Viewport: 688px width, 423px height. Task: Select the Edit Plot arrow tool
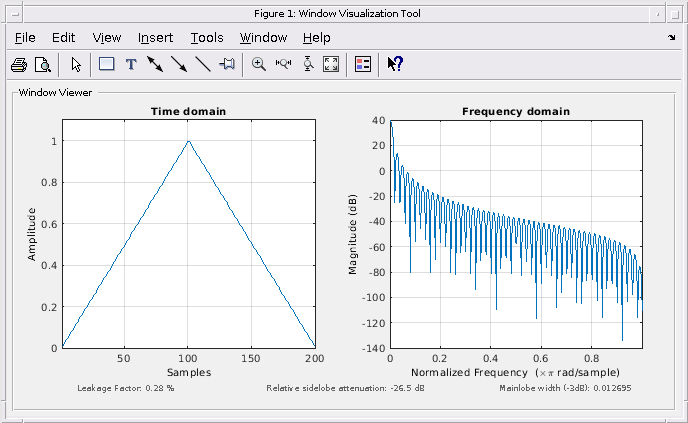[x=76, y=65]
